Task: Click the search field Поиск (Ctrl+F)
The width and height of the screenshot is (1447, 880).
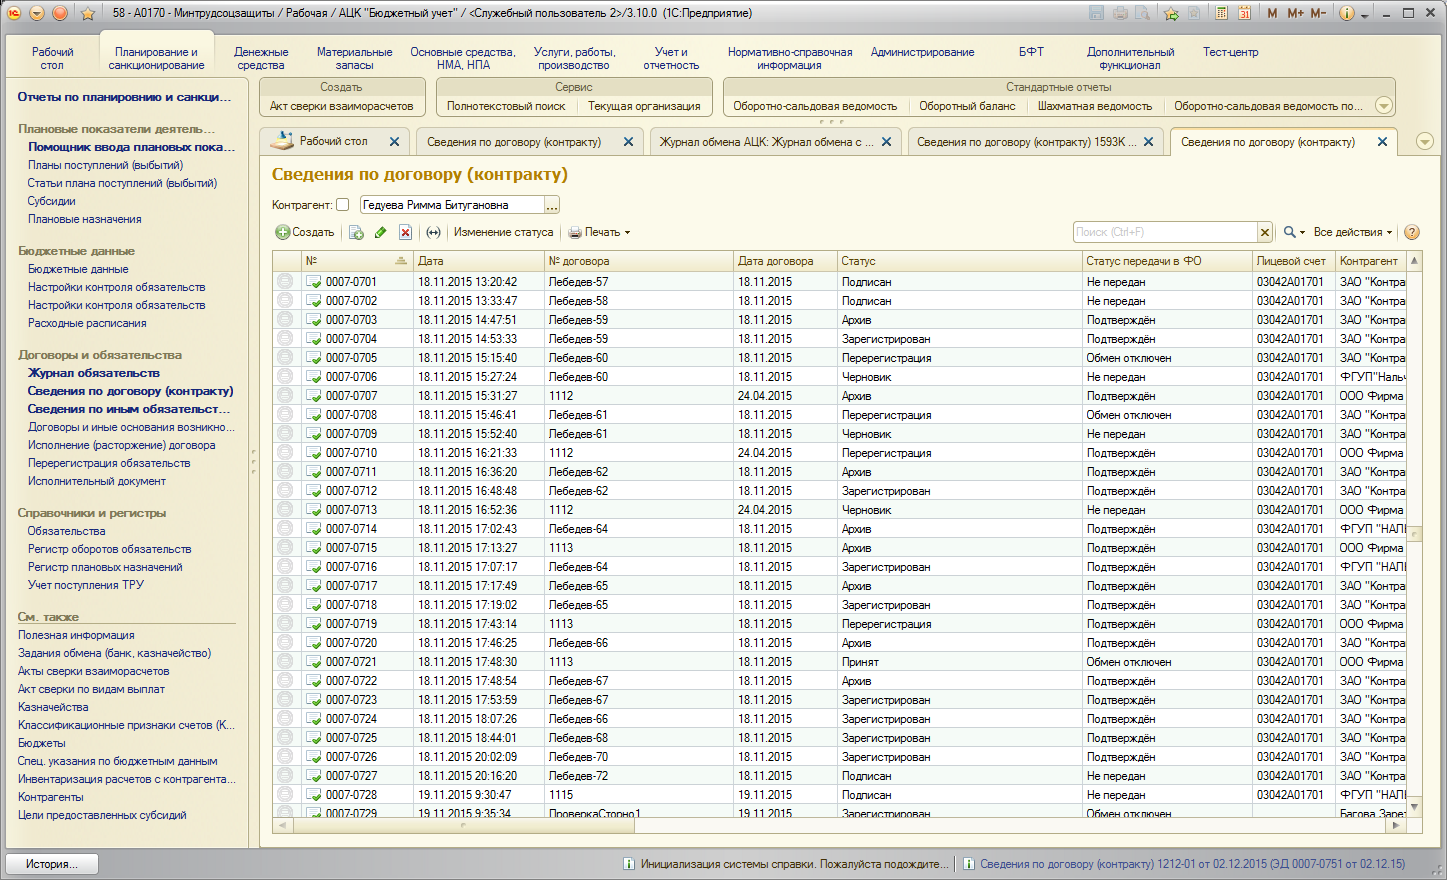Action: tap(1165, 232)
